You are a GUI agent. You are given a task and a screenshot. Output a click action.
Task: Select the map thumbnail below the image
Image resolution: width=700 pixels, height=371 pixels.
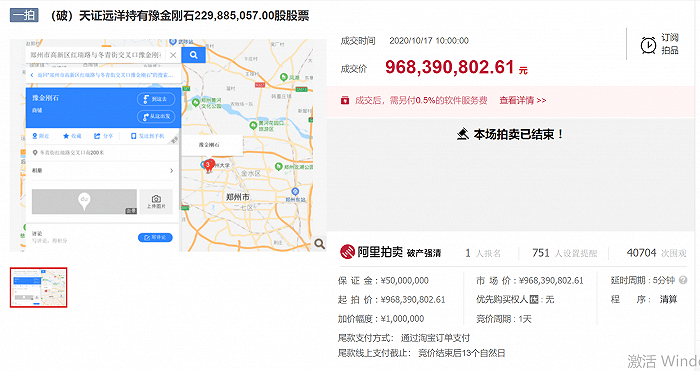click(38, 288)
